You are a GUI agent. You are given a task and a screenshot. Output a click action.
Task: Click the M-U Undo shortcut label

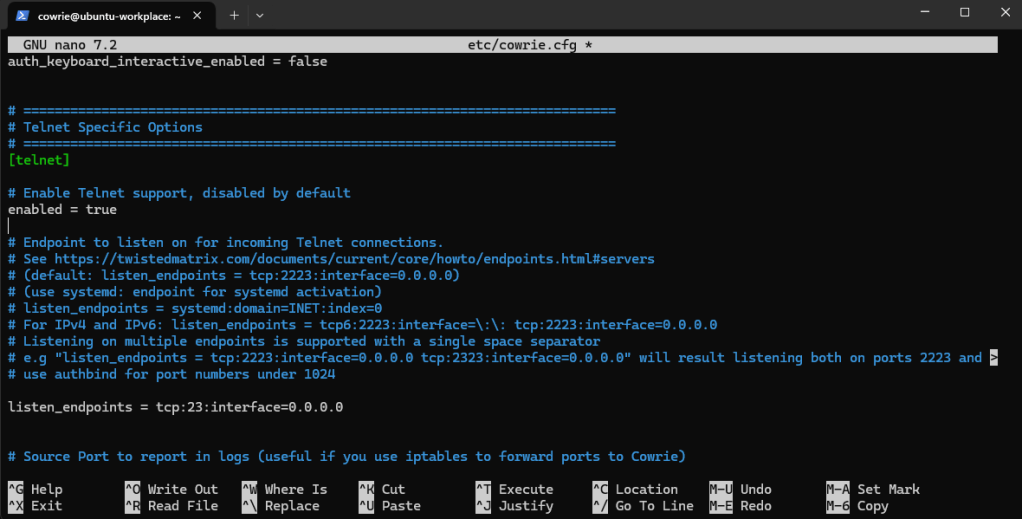(740, 489)
